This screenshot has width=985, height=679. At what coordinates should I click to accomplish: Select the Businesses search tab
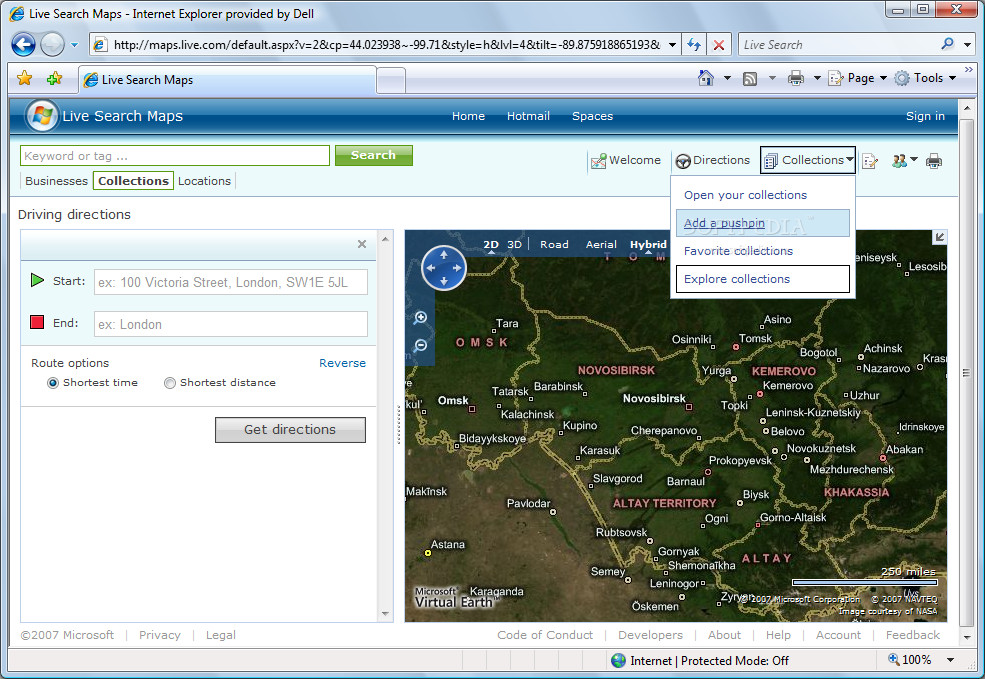57,181
